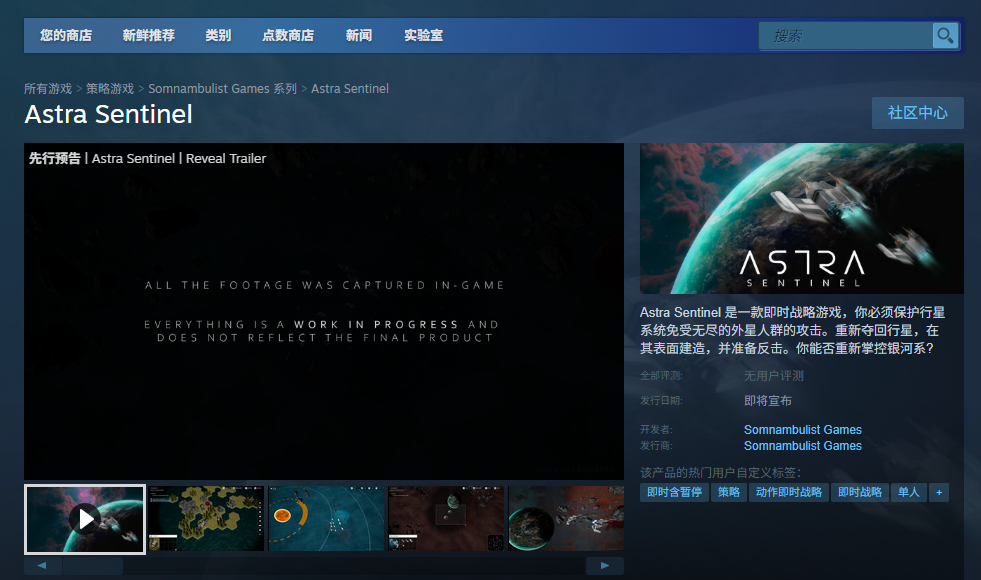Open the 实验室 section
981x580 pixels.
pos(422,35)
